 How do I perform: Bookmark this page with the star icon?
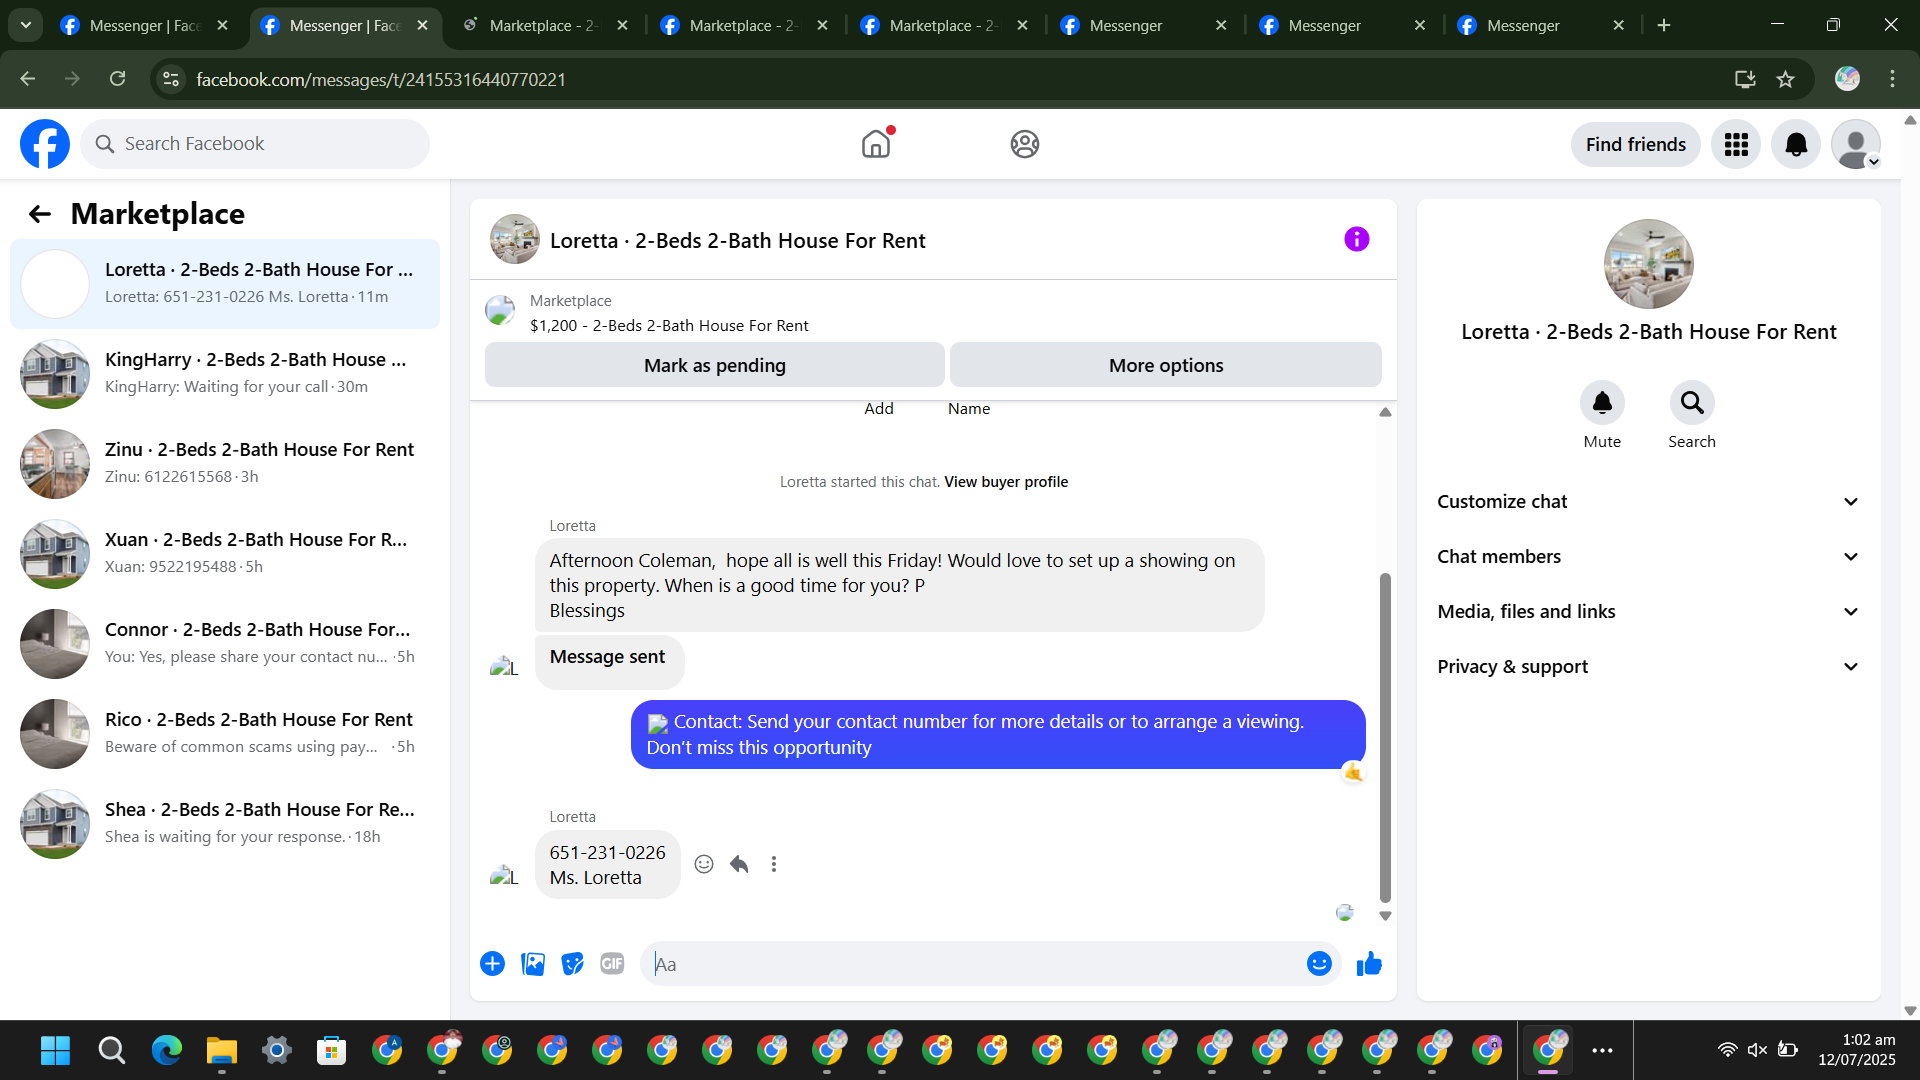1785,79
